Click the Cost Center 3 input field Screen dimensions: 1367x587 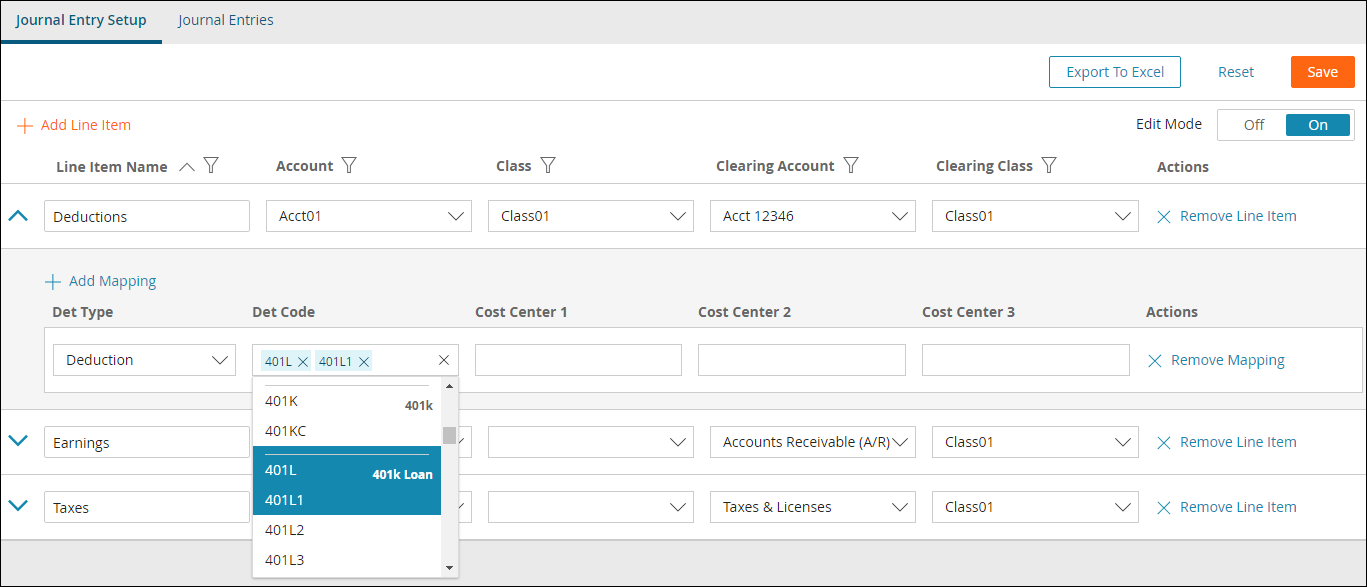[1026, 360]
